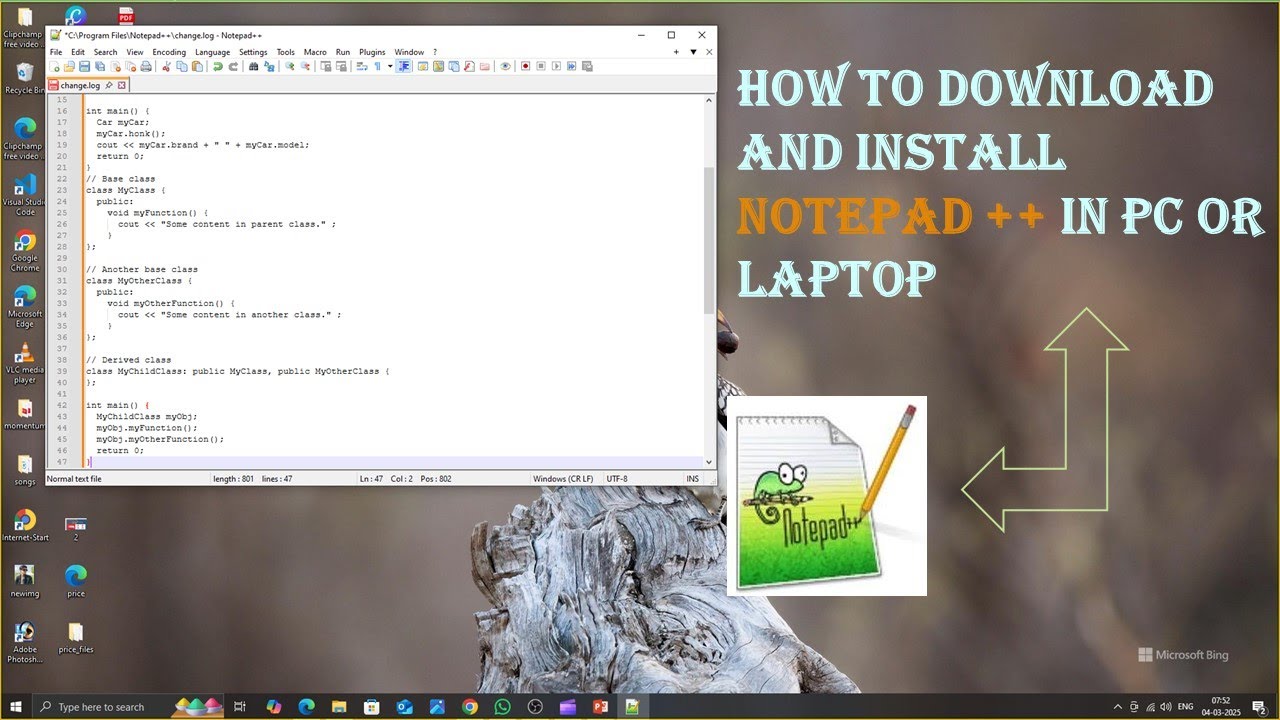Screen dimensions: 1280x720
Task: Toggle INS overwrite mode in status bar
Action: point(692,479)
